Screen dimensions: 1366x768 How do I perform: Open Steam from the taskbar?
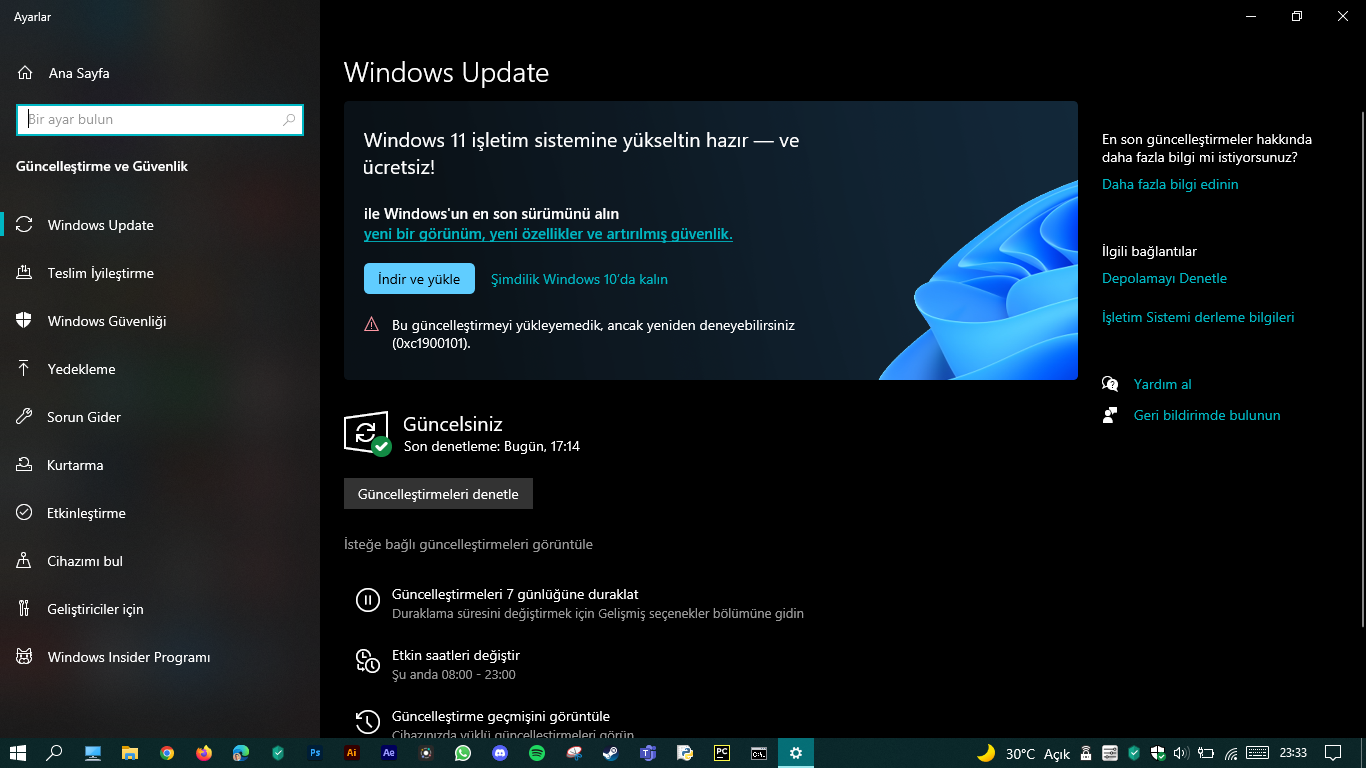click(x=611, y=753)
